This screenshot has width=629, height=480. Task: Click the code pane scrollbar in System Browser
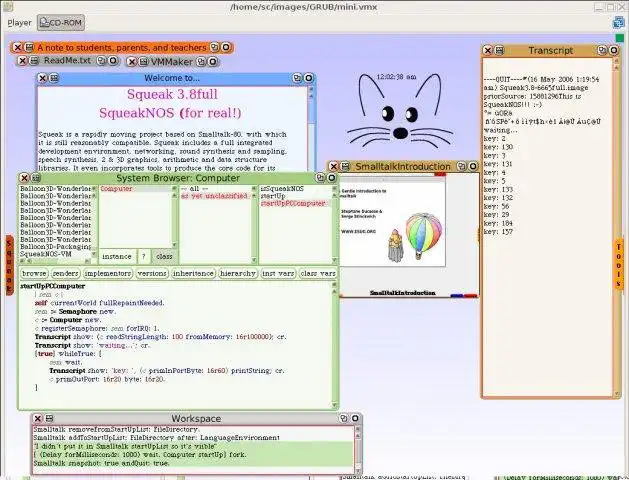point(334,345)
